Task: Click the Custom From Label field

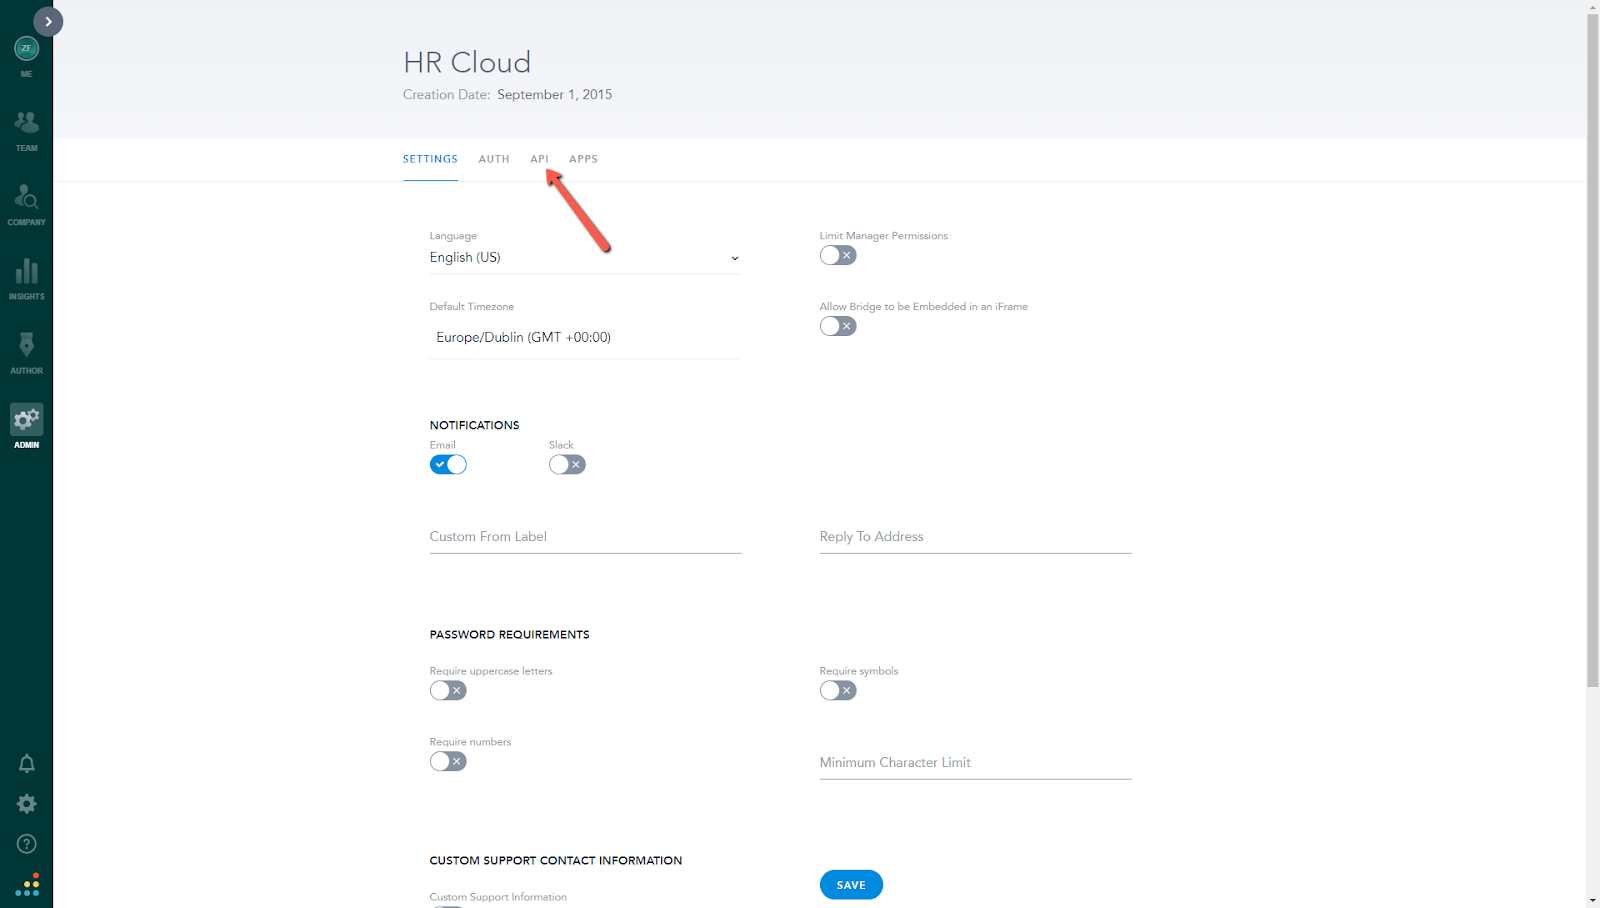Action: click(585, 537)
